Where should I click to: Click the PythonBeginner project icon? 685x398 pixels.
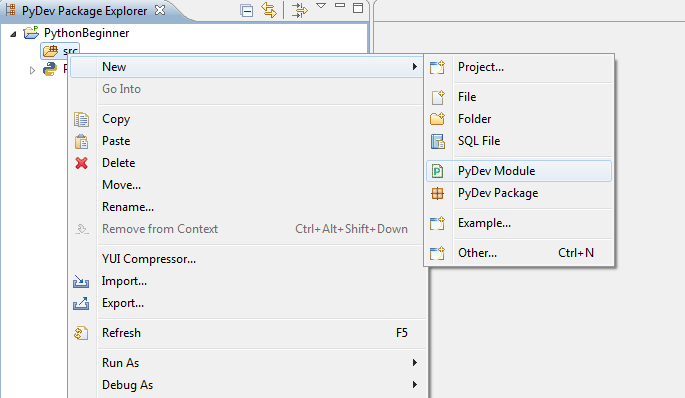(31, 33)
